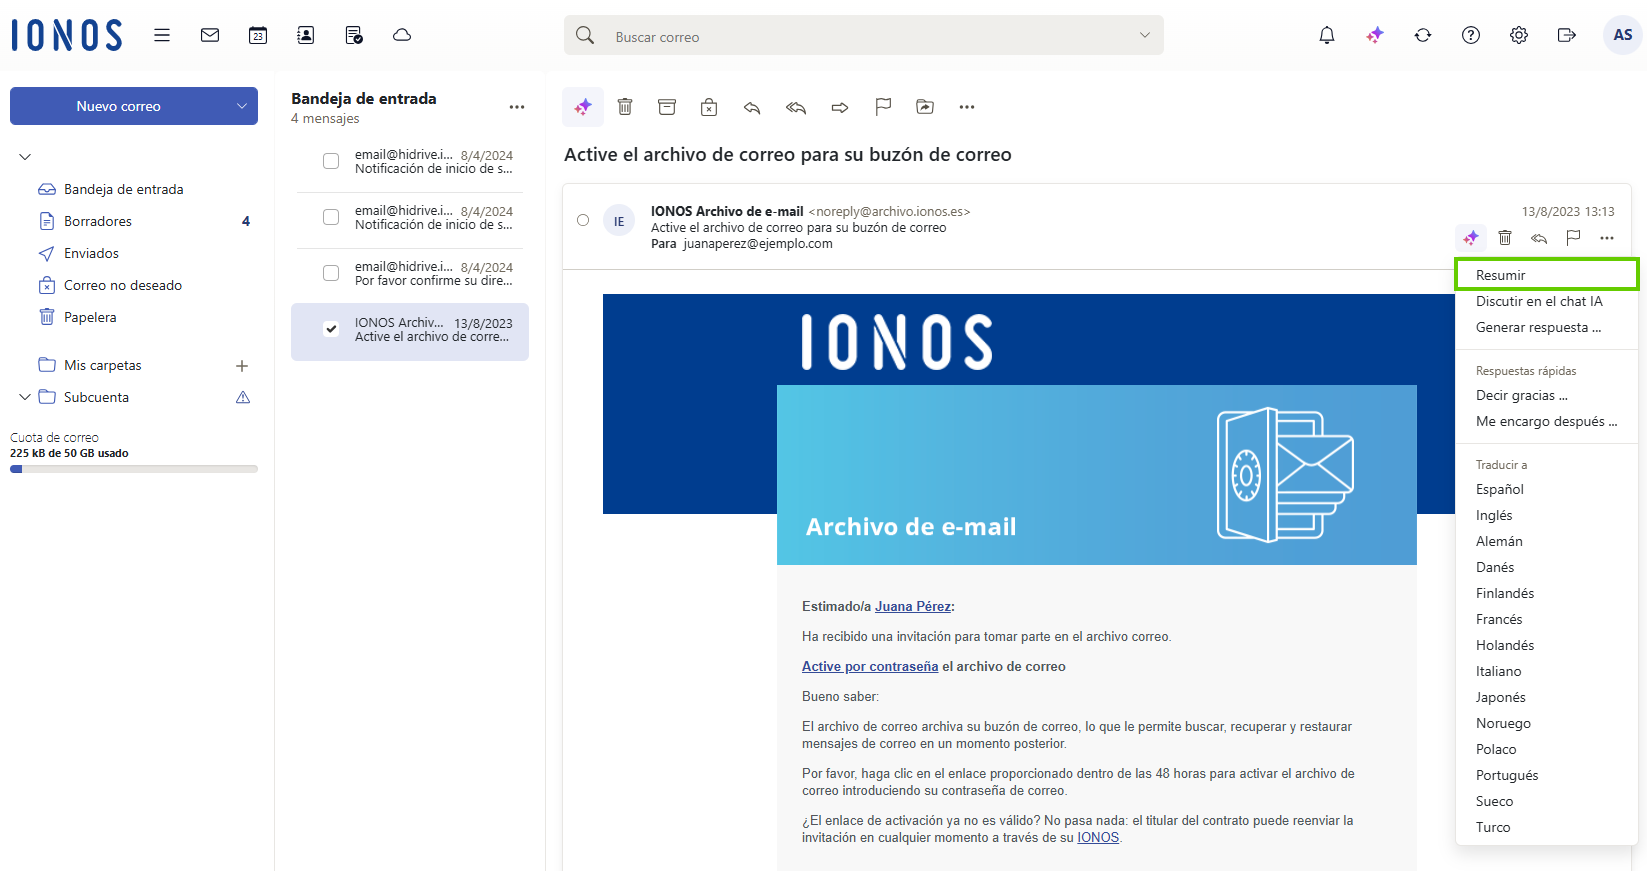Open the hamburger navigation menu
The width and height of the screenshot is (1647, 871).
pyautogui.click(x=162, y=35)
